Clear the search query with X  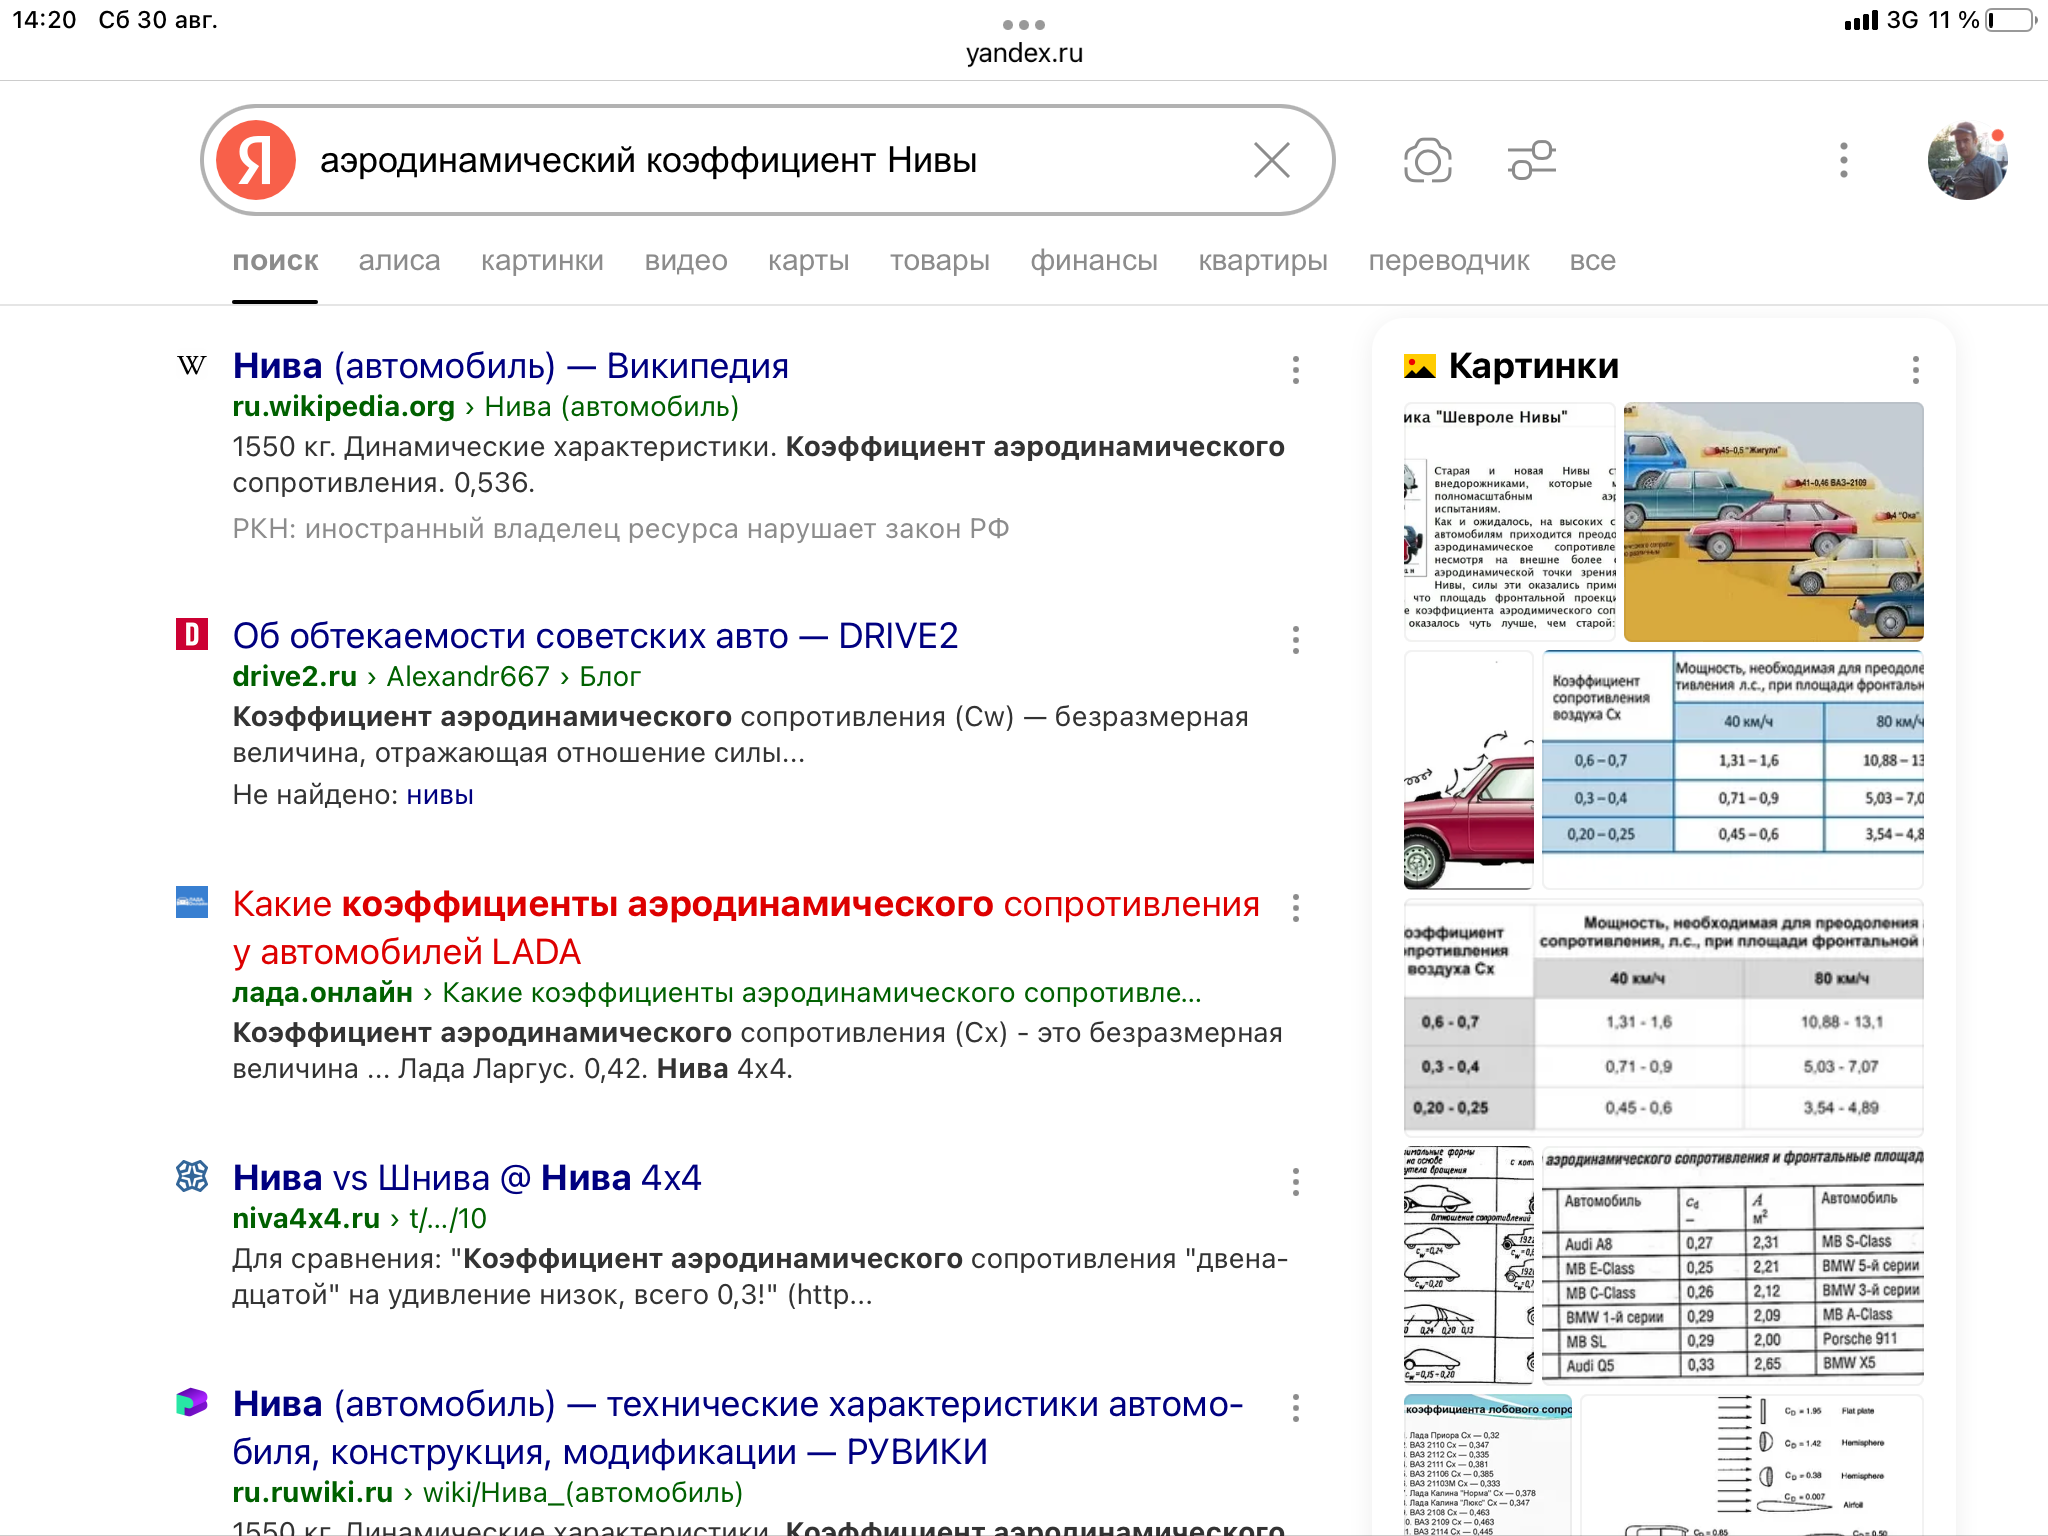point(1271,160)
